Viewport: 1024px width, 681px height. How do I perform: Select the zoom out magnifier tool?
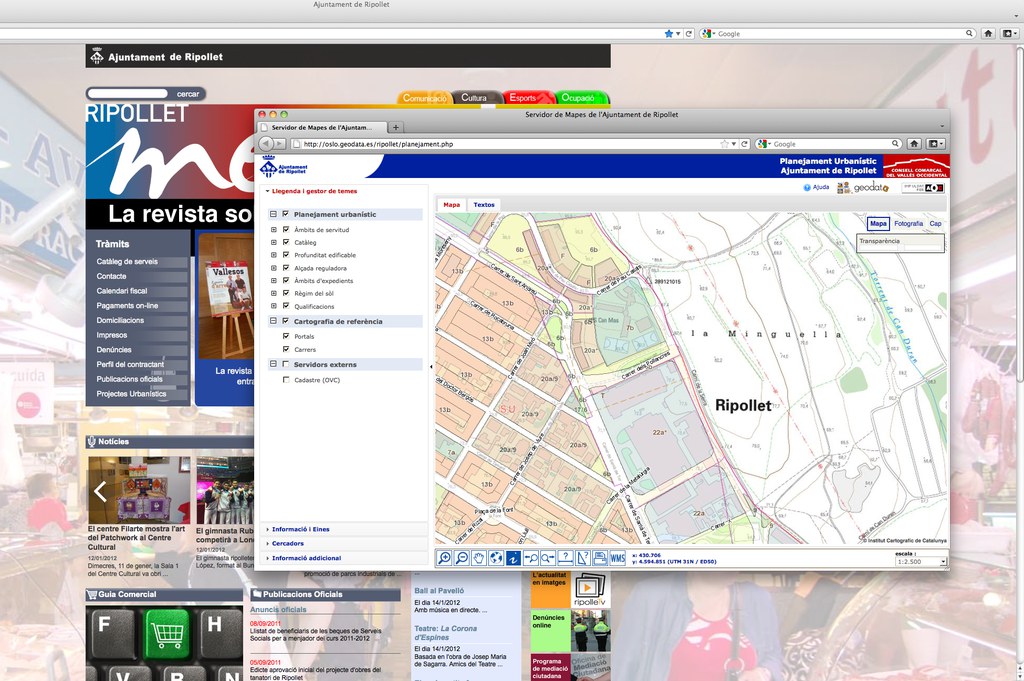(462, 558)
